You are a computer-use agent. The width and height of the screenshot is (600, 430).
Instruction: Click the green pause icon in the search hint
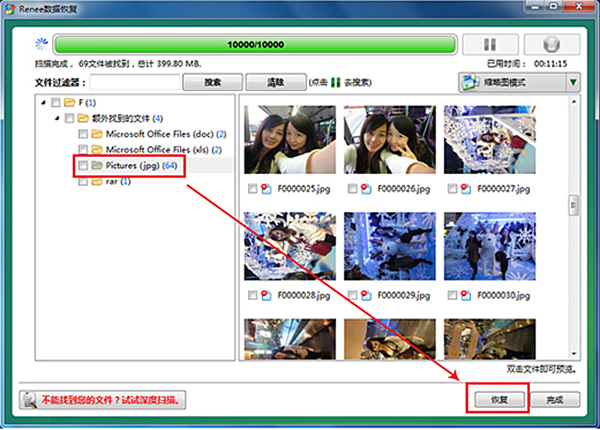336,82
